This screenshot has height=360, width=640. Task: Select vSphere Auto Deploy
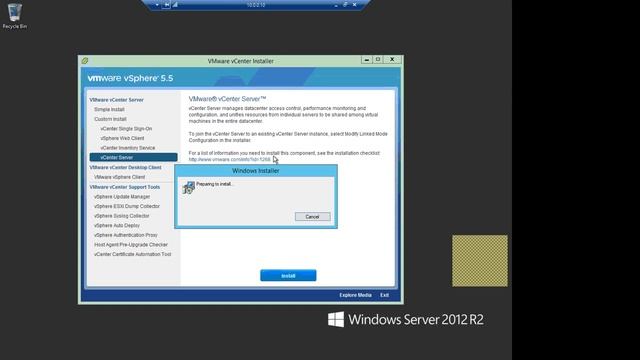(117, 225)
